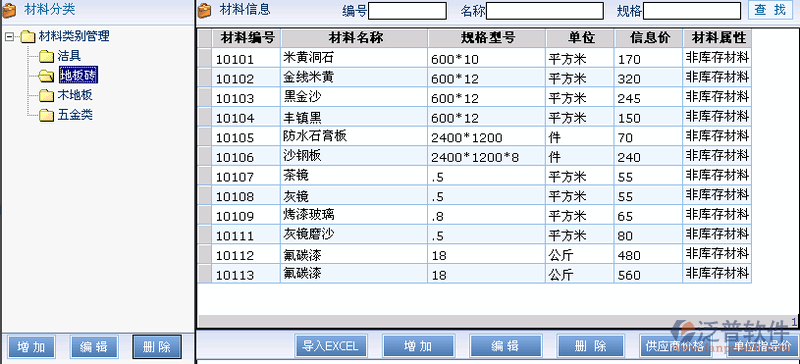This screenshot has width=800, height=364.
Task: Click the 查找 search button
Action: (770, 10)
